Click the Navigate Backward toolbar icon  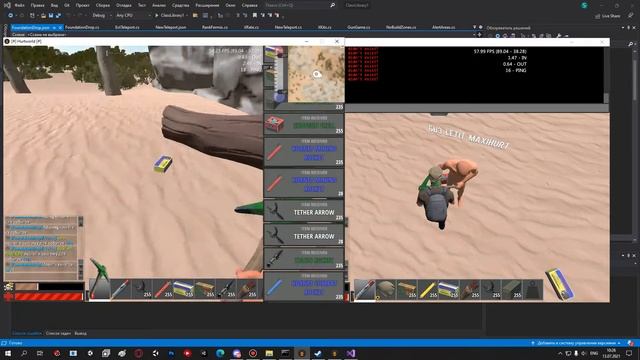click(x=10, y=16)
